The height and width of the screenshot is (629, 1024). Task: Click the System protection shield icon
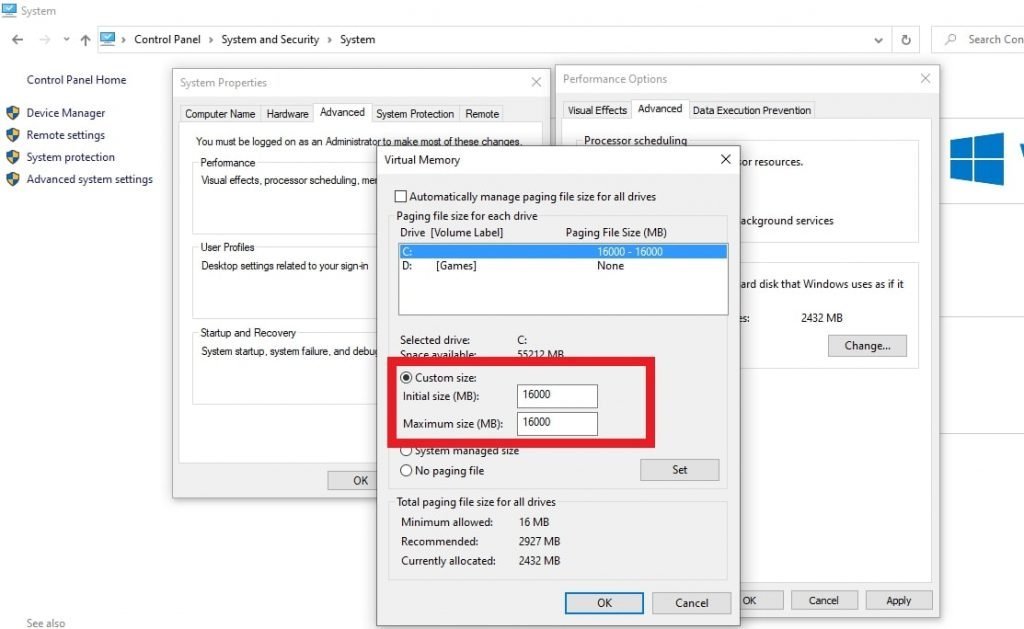click(13, 157)
